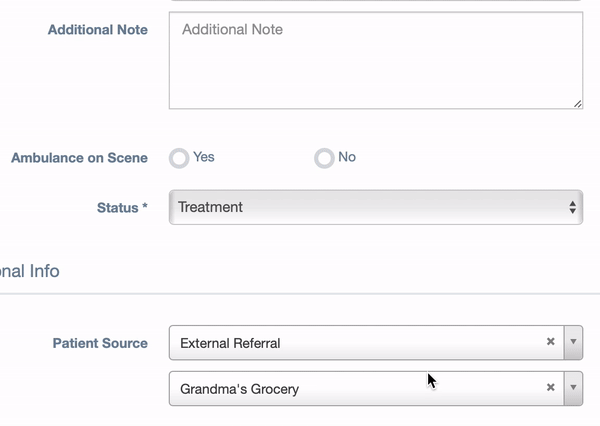600x426 pixels.
Task: Focus the Additional Note text area
Action: coord(376,60)
